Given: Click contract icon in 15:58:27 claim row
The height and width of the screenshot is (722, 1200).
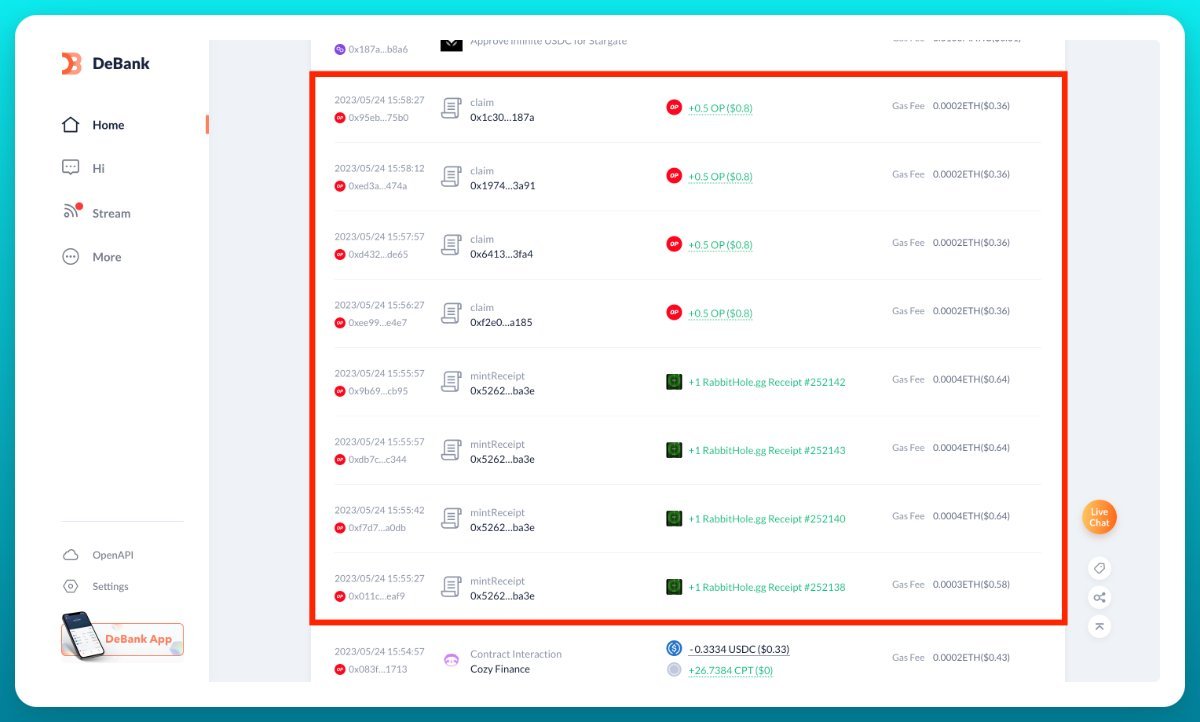Looking at the screenshot, I should (451, 108).
